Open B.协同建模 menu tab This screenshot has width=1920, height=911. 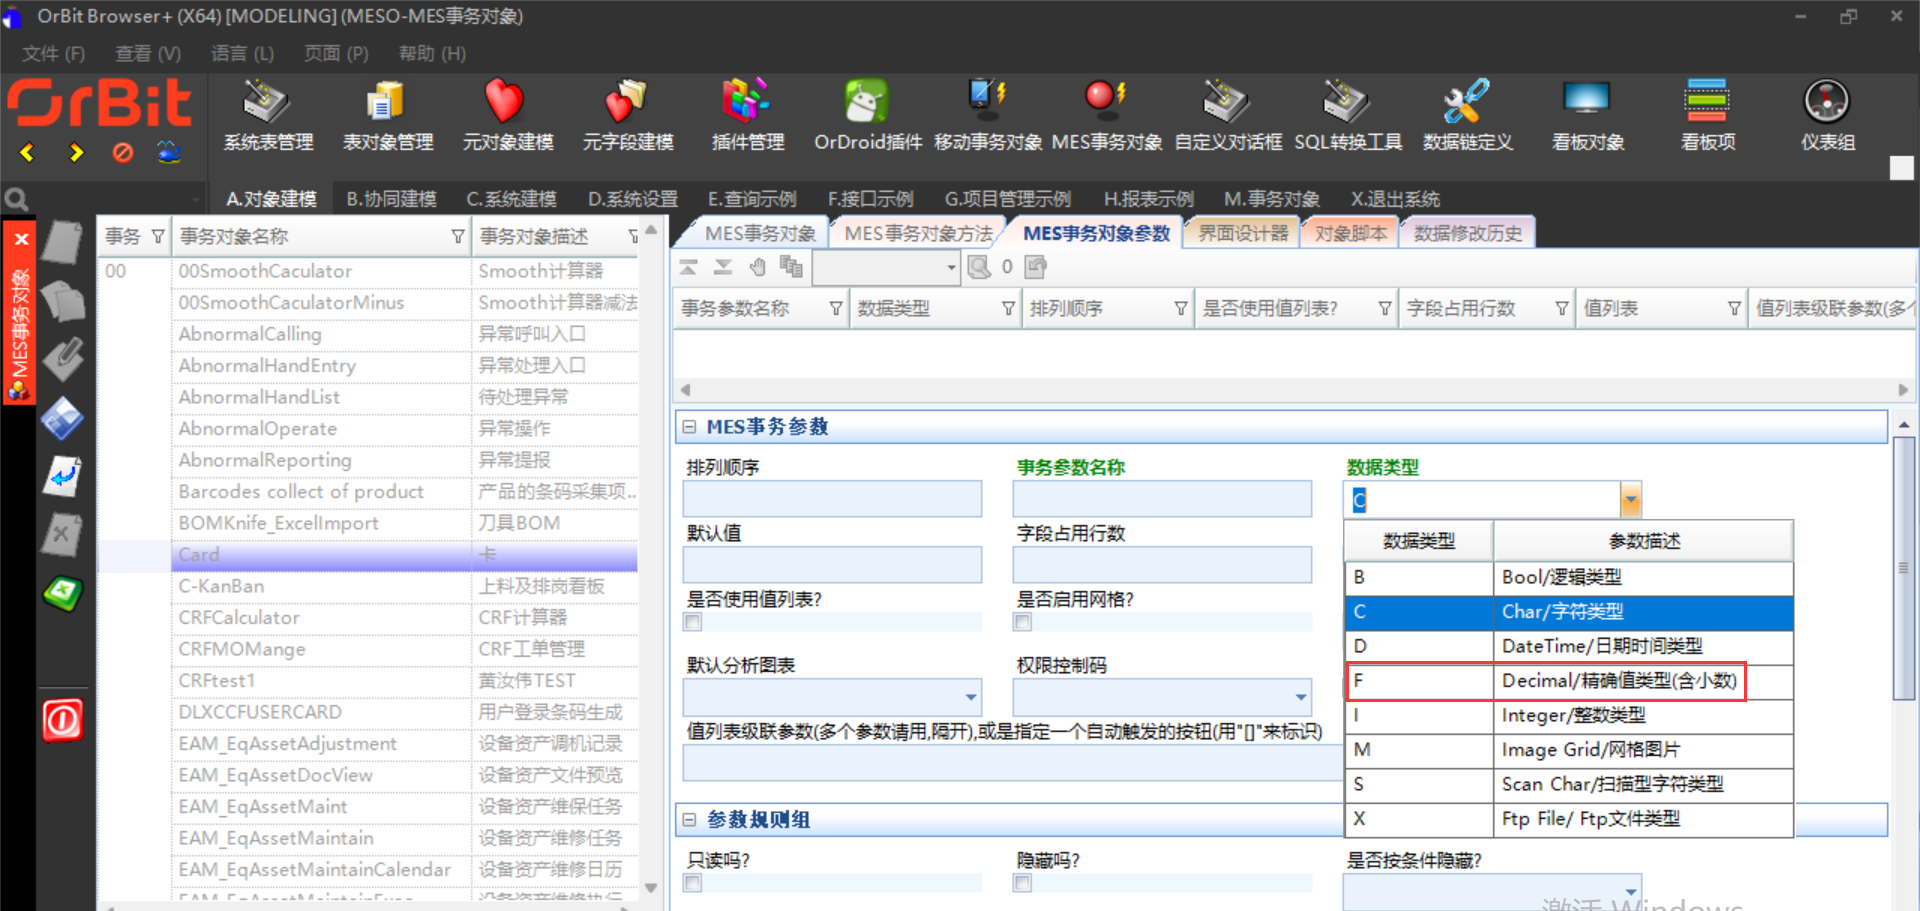(391, 199)
